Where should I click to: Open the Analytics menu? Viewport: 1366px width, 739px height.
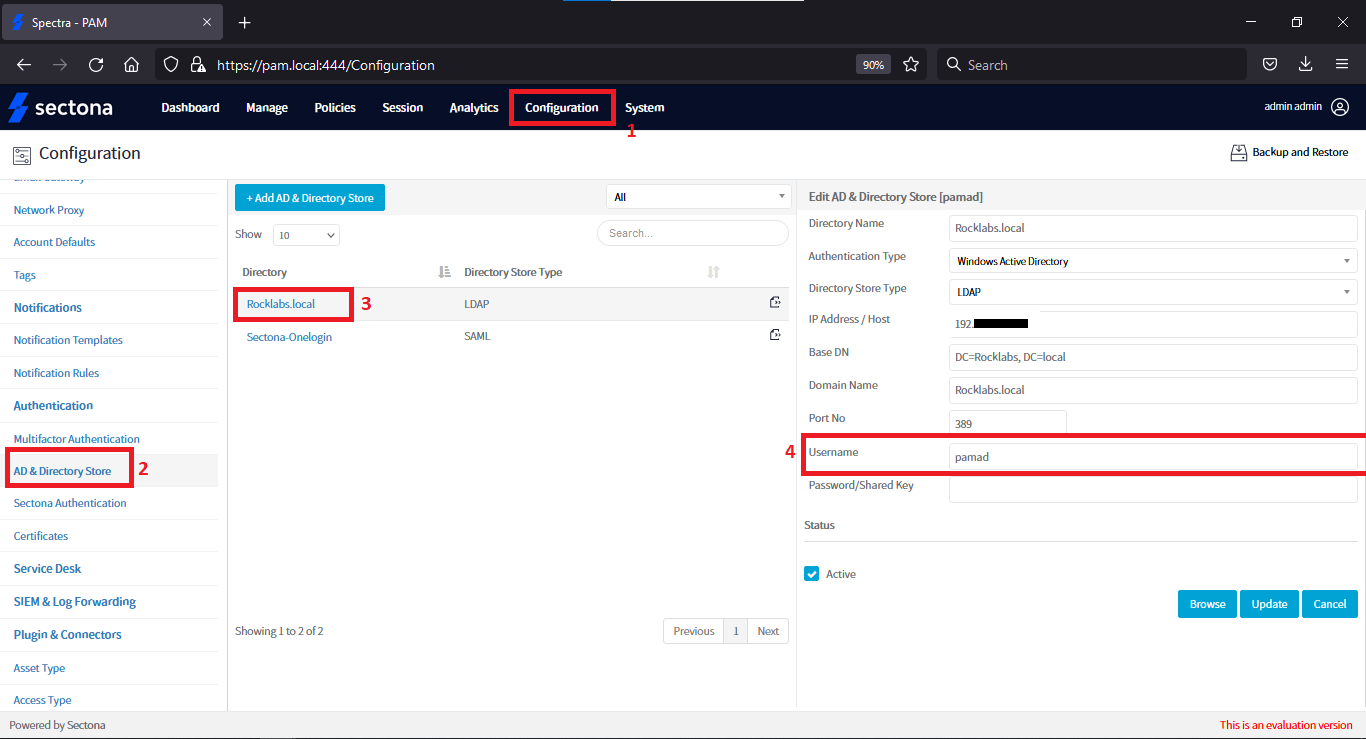point(474,108)
